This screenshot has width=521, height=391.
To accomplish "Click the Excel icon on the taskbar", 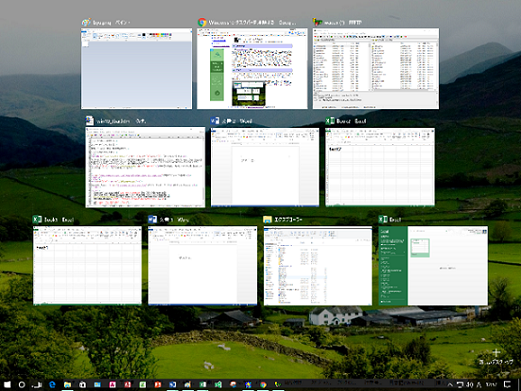I will point(203,385).
